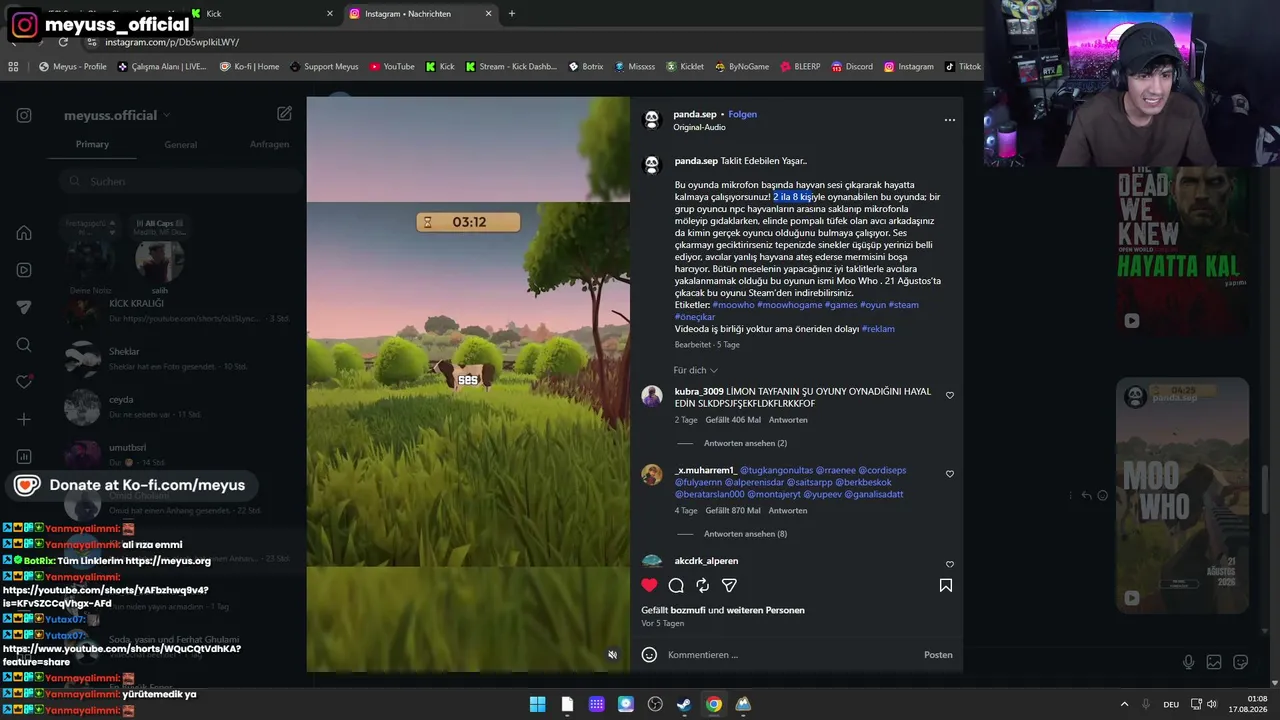1280x720 pixels.
Task: Open Reels from the Instagram sidebar
Action: [x=24, y=270]
